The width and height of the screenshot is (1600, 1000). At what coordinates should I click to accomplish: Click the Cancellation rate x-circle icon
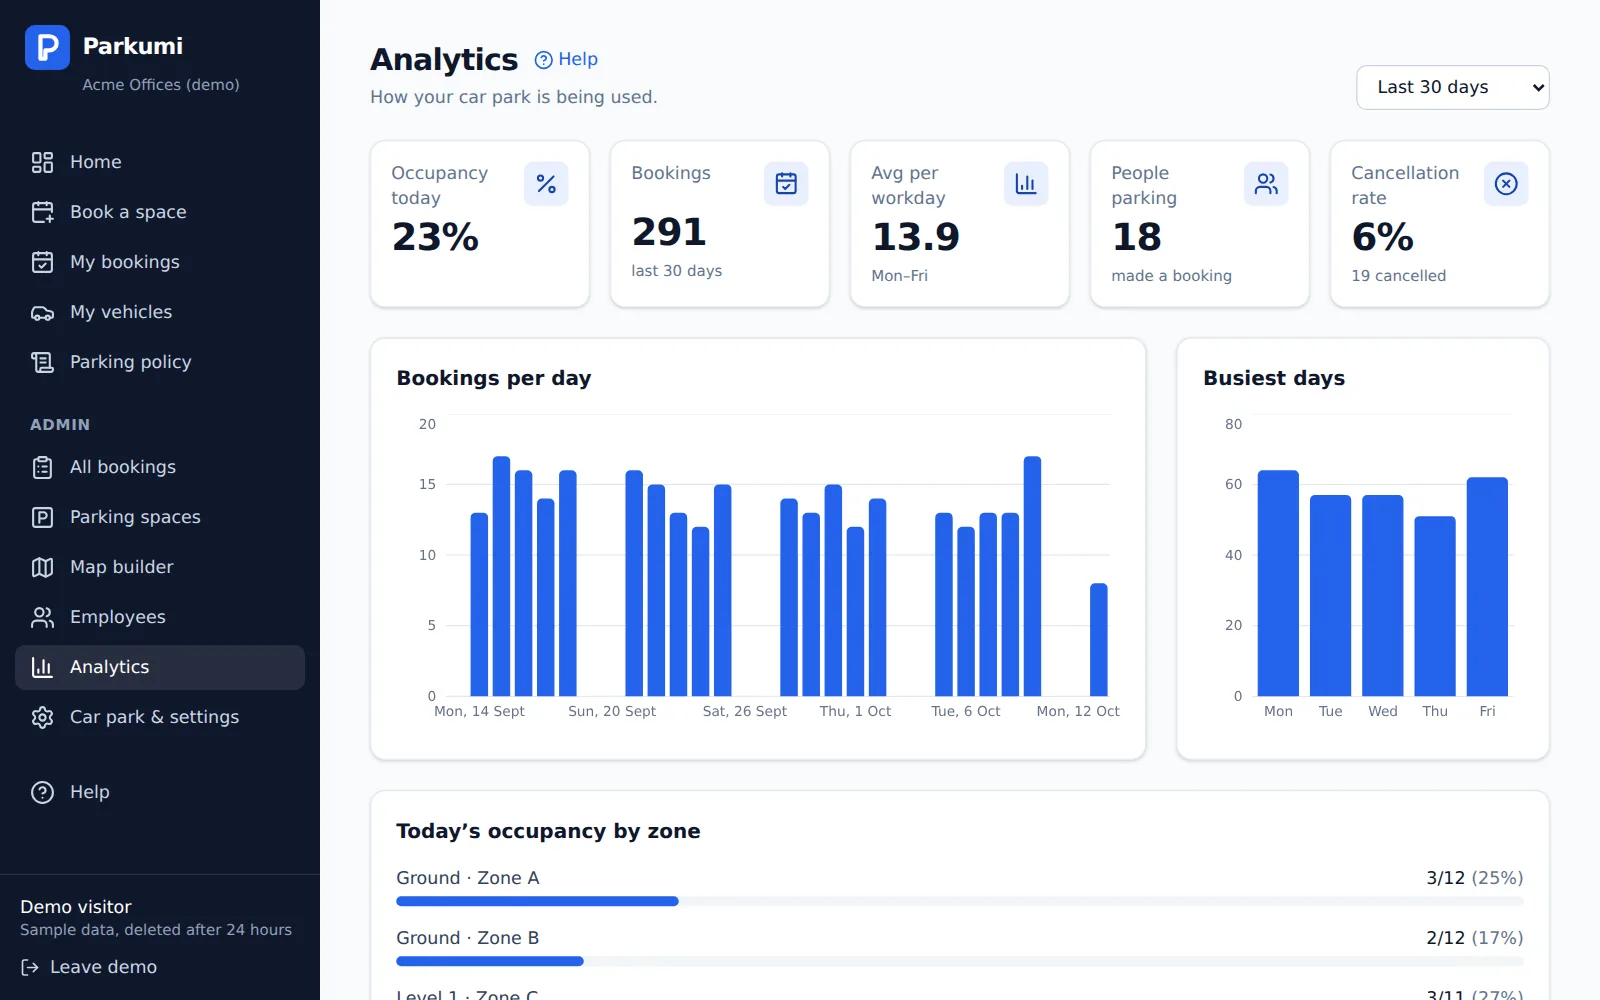[1506, 184]
